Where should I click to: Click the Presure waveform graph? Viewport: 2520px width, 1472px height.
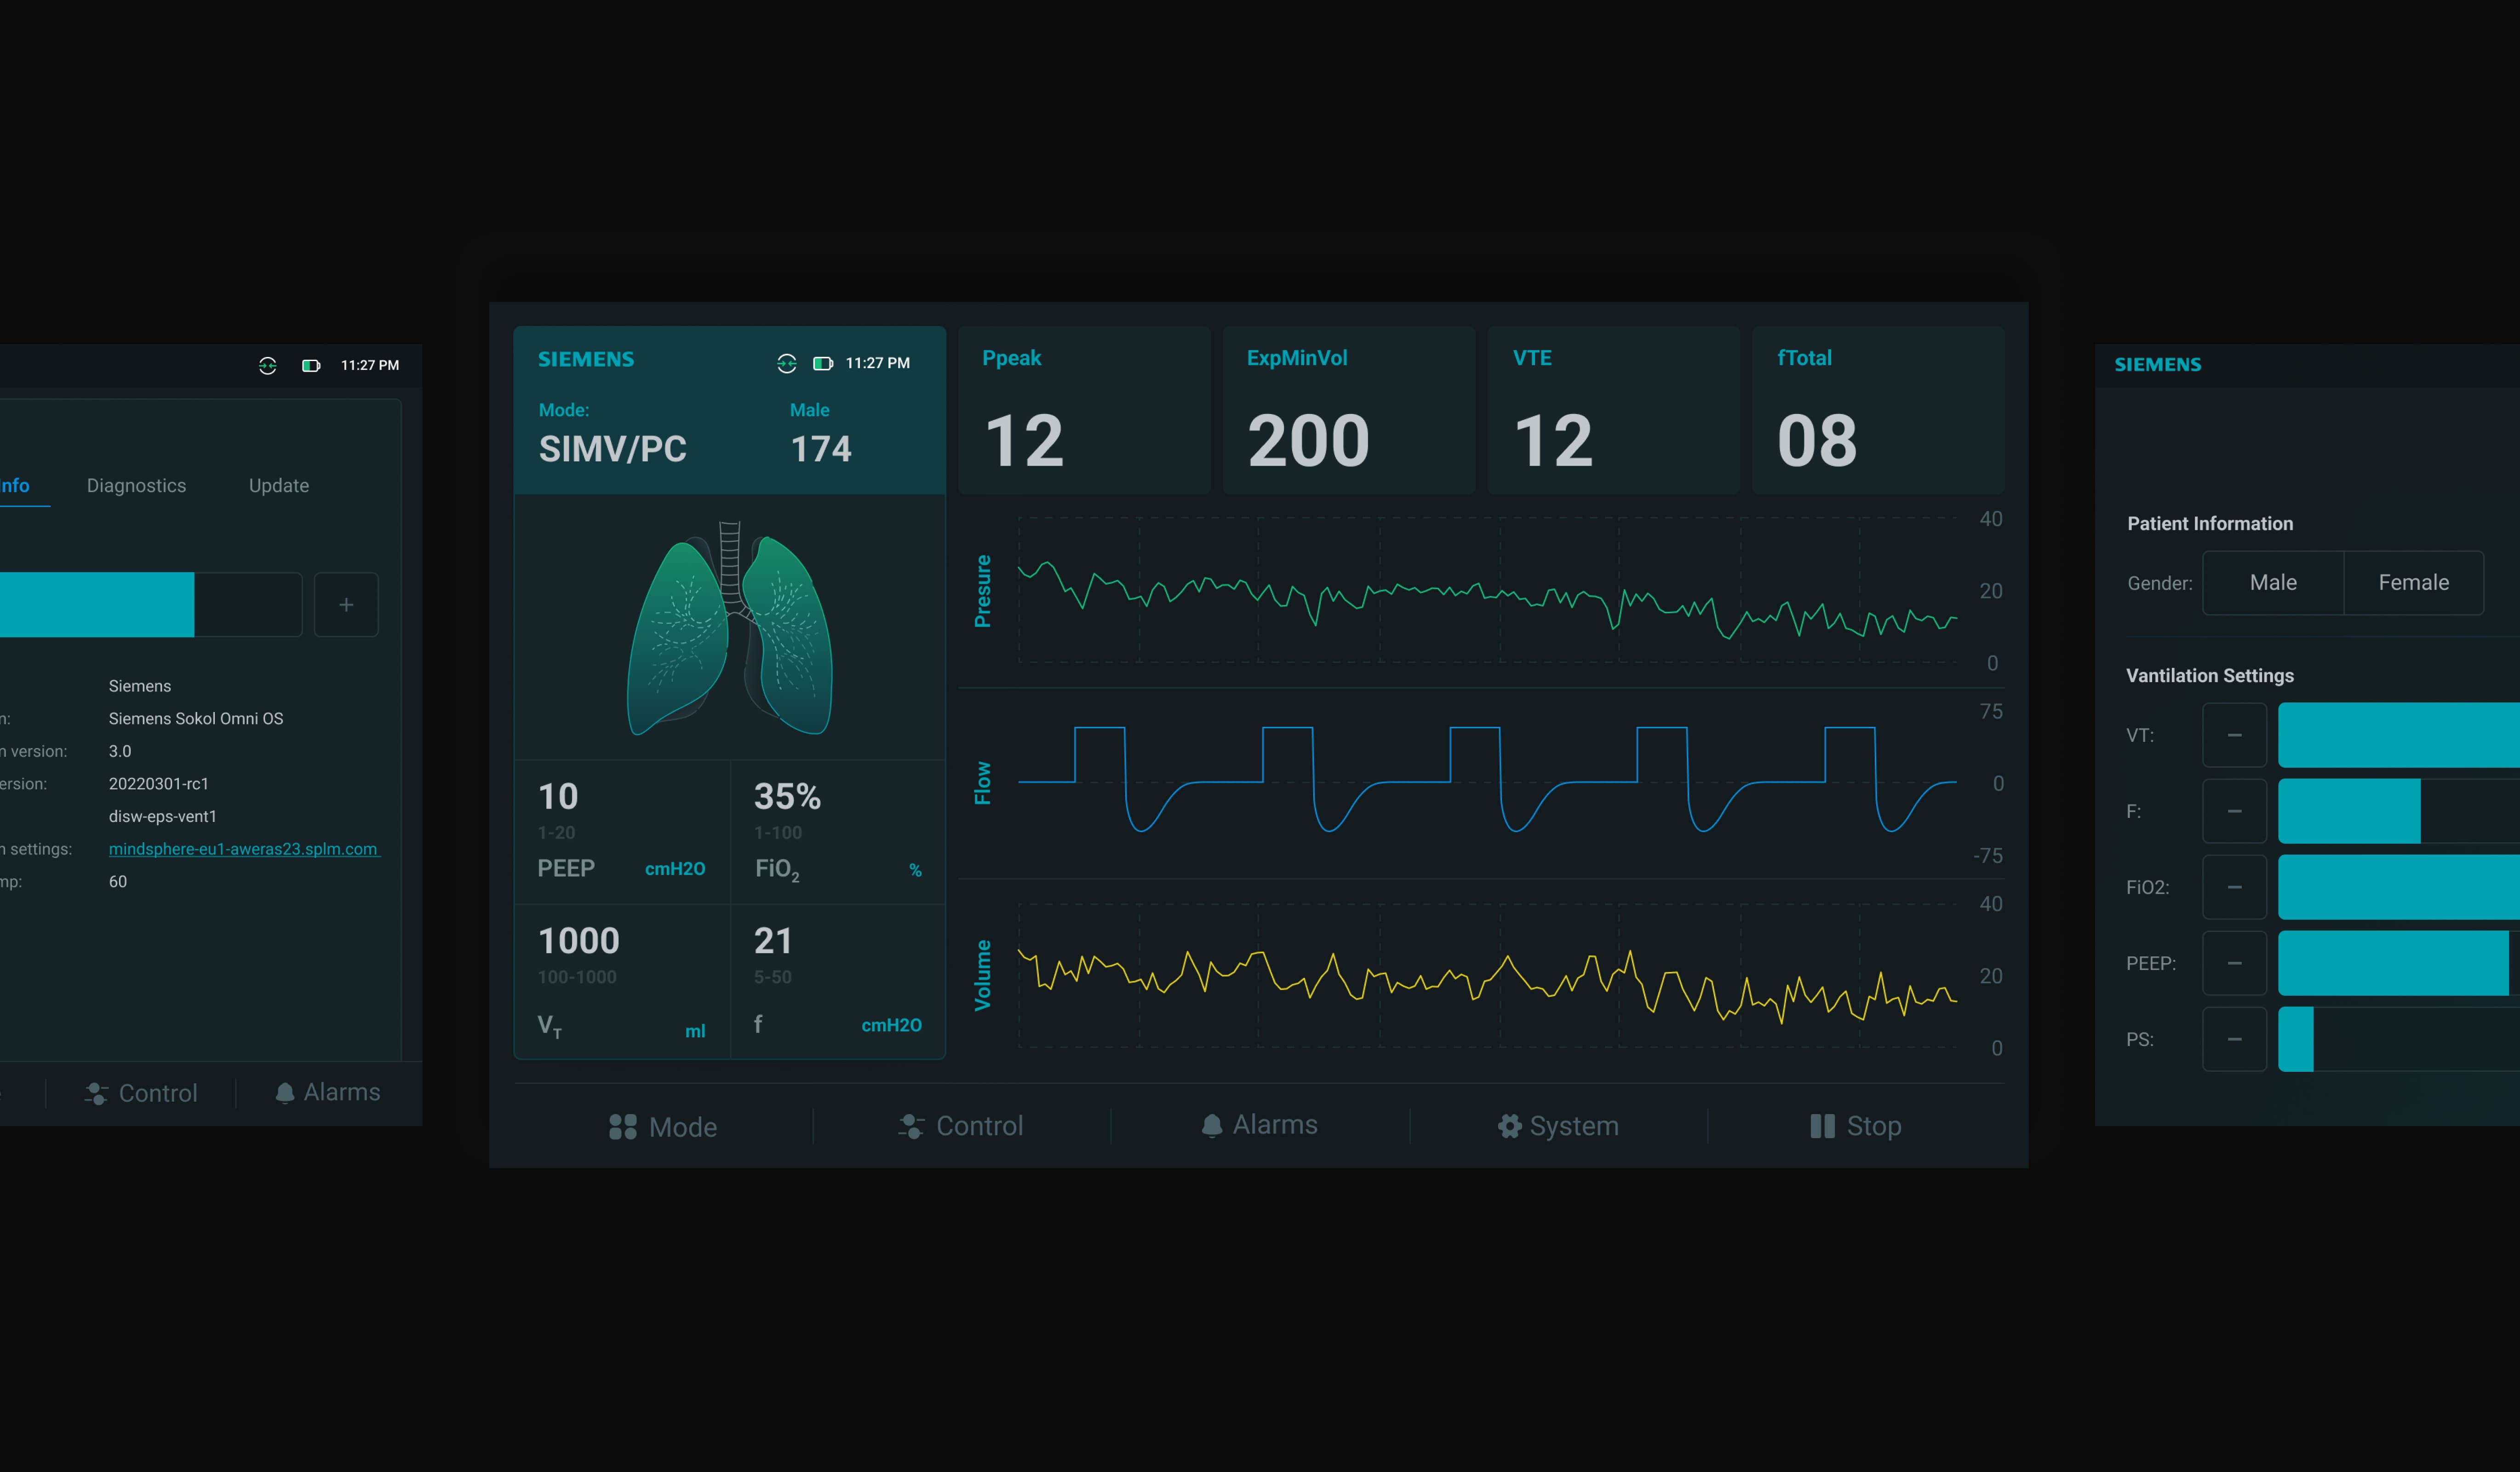(x=1487, y=590)
